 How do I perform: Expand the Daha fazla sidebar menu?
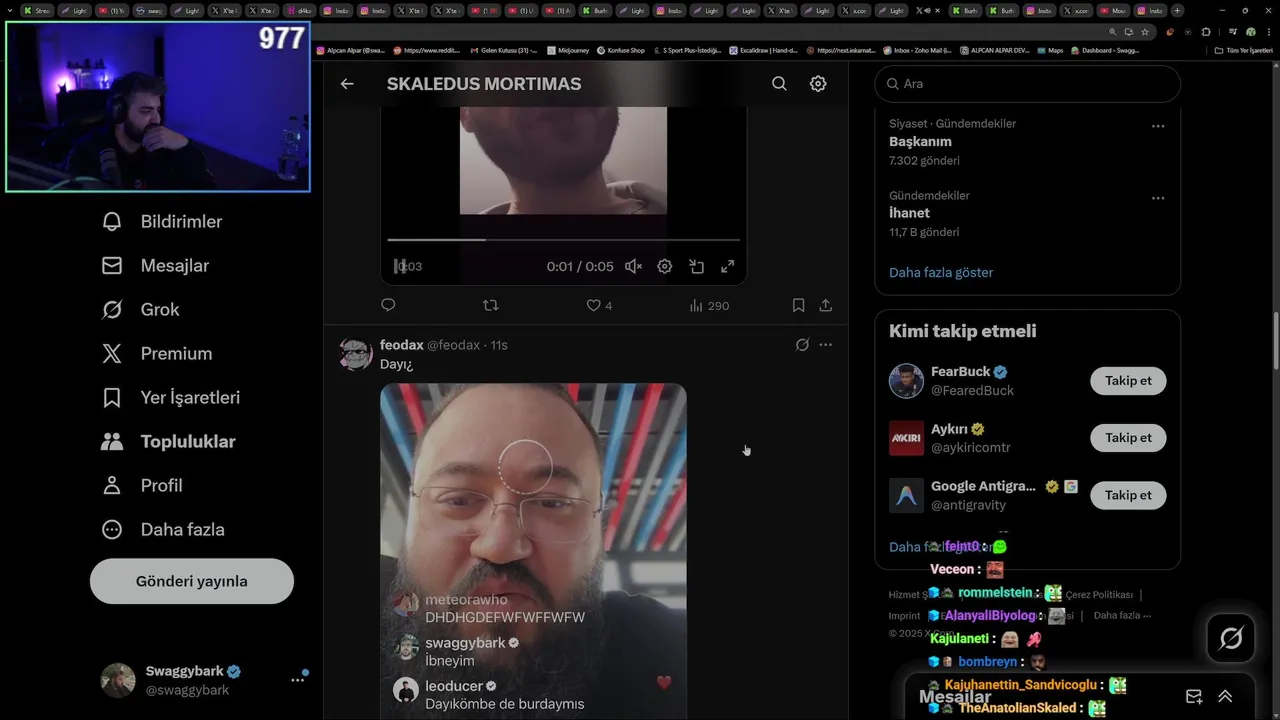coord(163,529)
